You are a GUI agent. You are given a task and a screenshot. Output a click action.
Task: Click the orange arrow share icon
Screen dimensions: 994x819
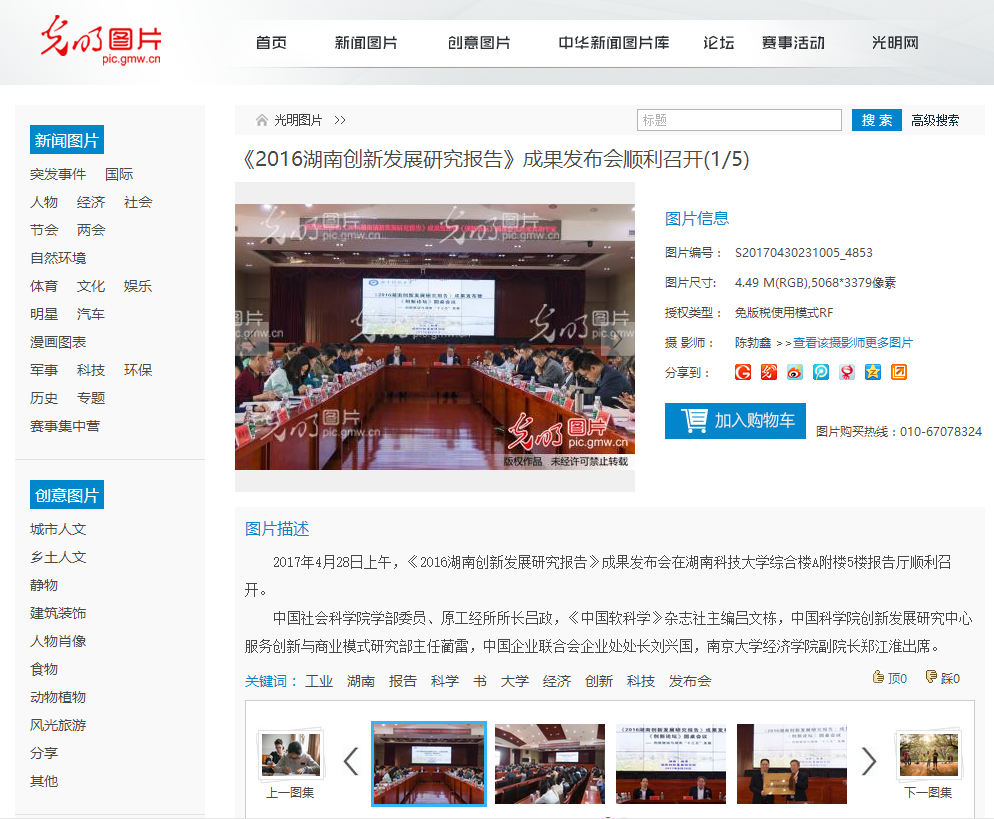(899, 372)
